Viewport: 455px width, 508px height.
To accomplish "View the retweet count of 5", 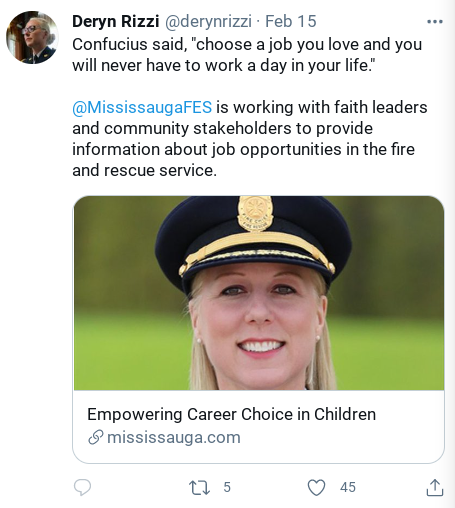I will tap(227, 487).
